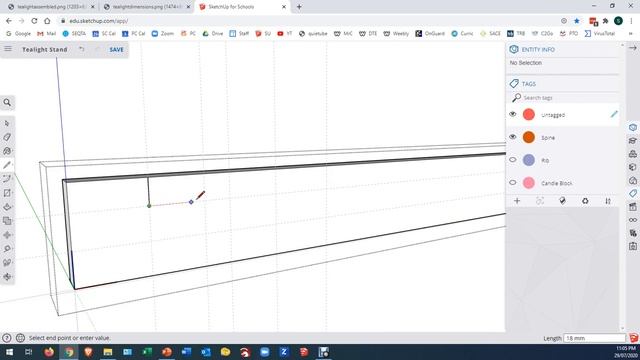The image size is (640, 360).
Task: Open Entity Info panel icon in sidebar
Action: pos(633,127)
